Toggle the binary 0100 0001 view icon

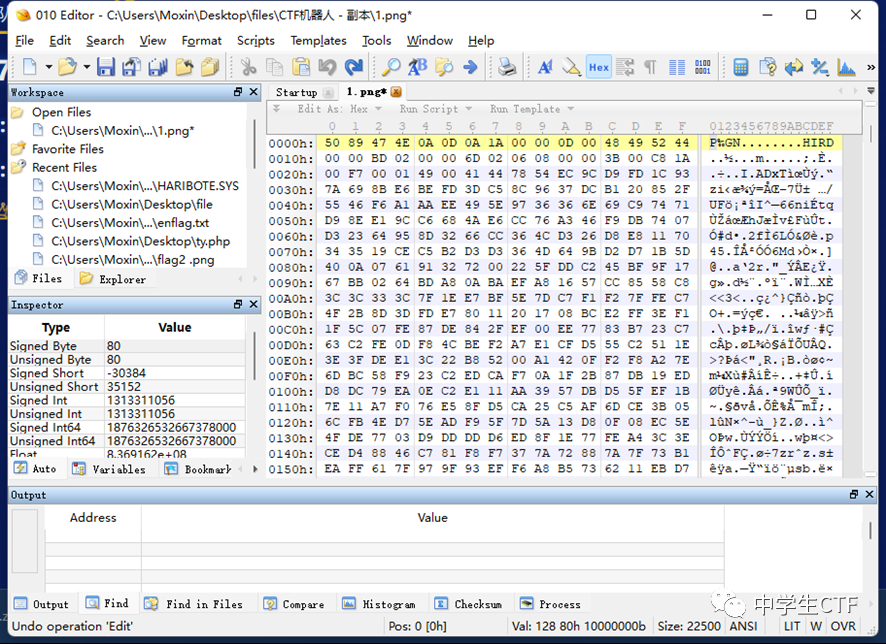tap(703, 67)
